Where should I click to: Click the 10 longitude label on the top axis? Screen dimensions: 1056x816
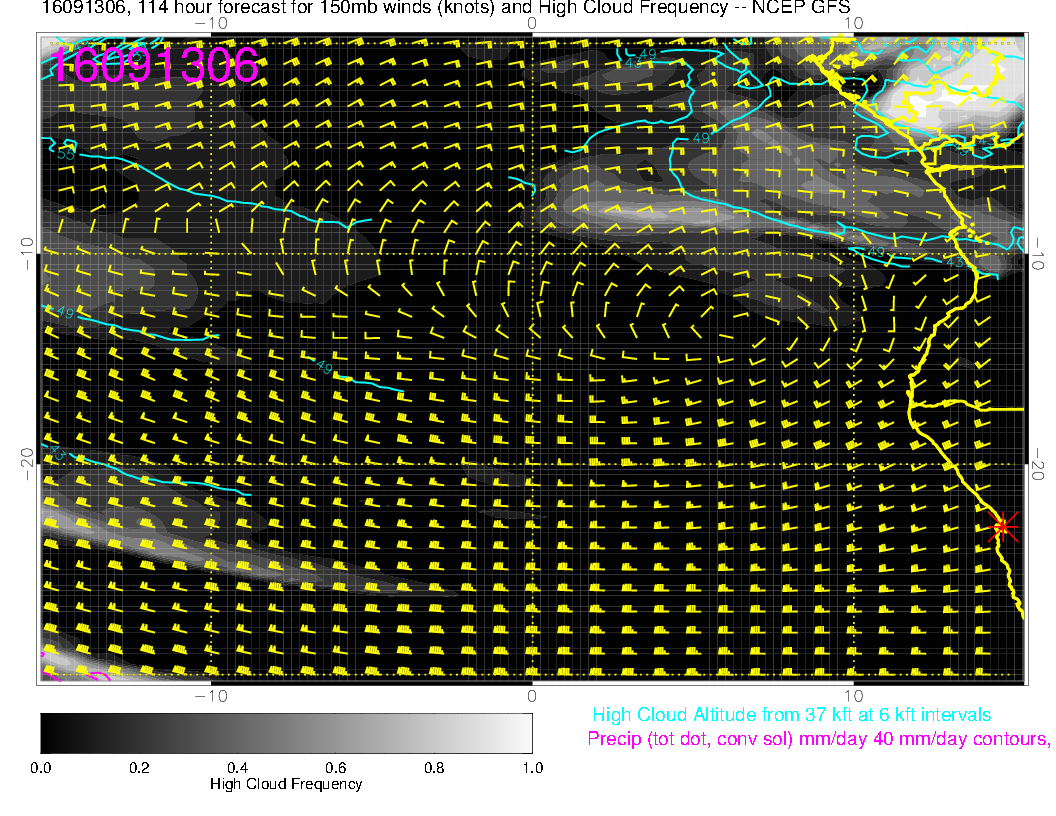(853, 23)
